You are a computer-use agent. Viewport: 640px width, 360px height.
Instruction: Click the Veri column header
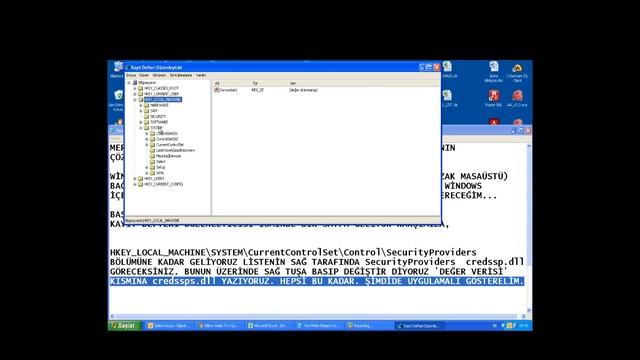point(363,83)
